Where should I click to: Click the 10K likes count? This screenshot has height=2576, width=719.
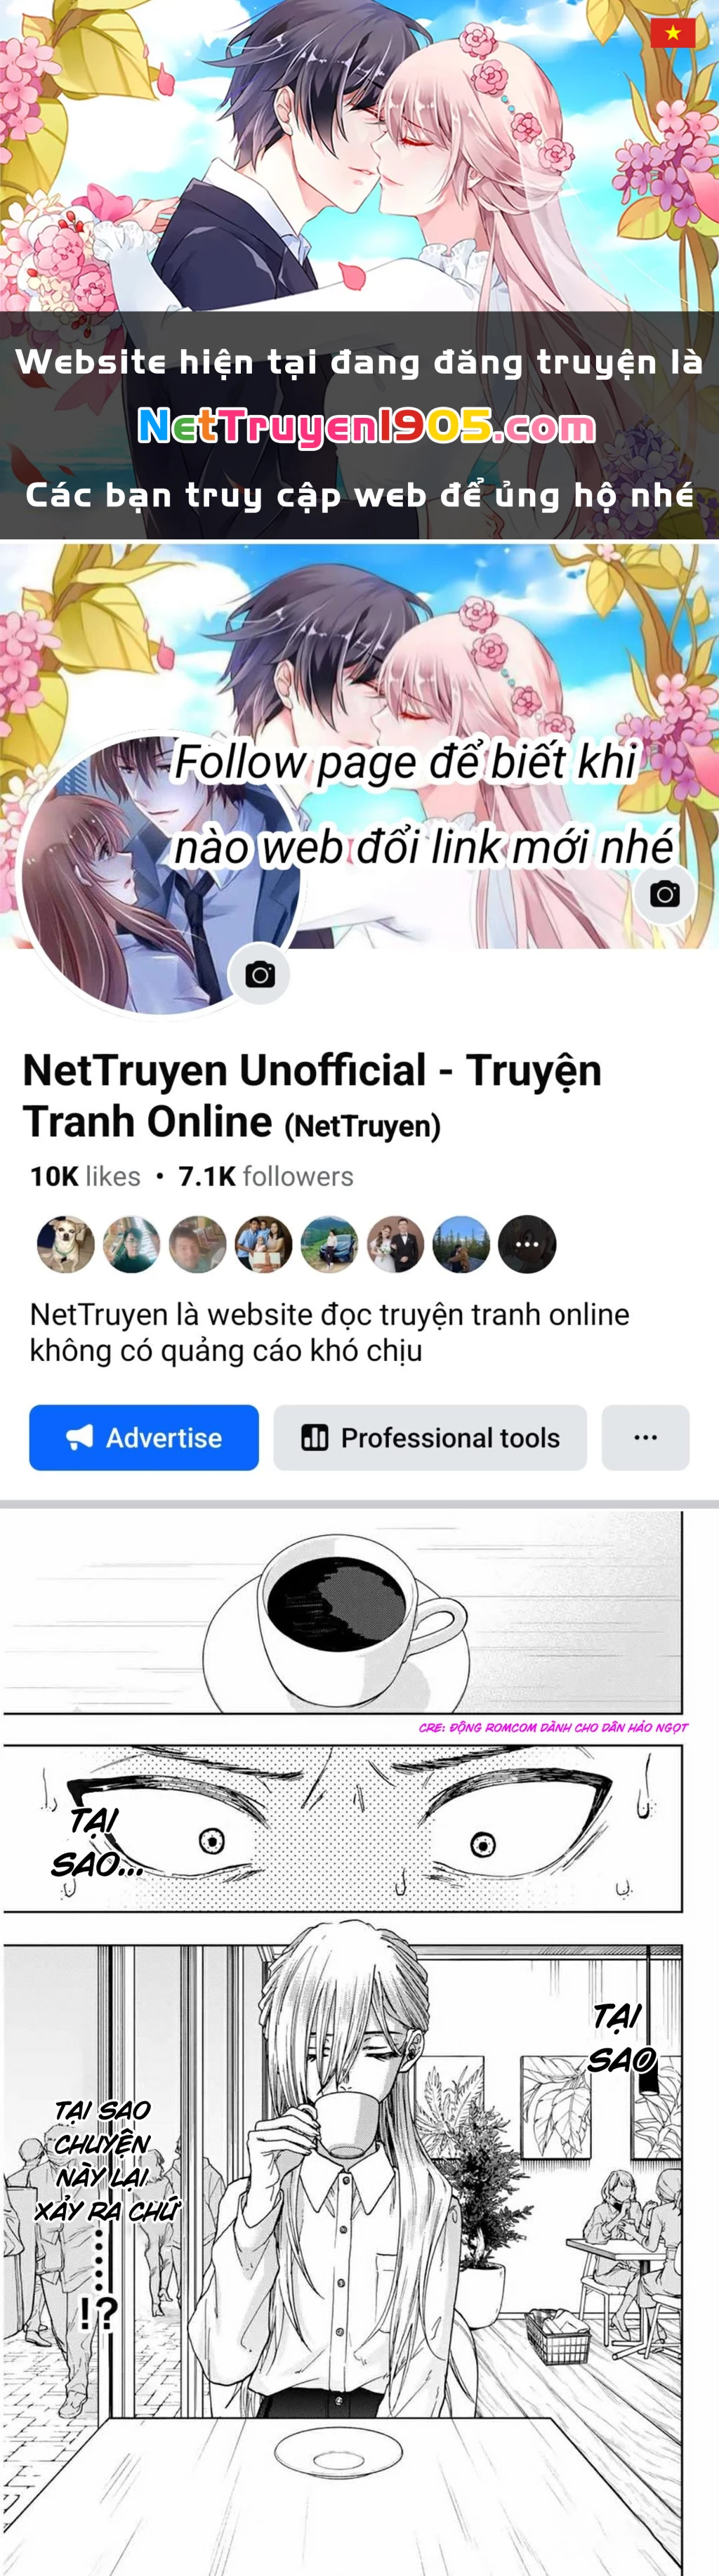(85, 1176)
